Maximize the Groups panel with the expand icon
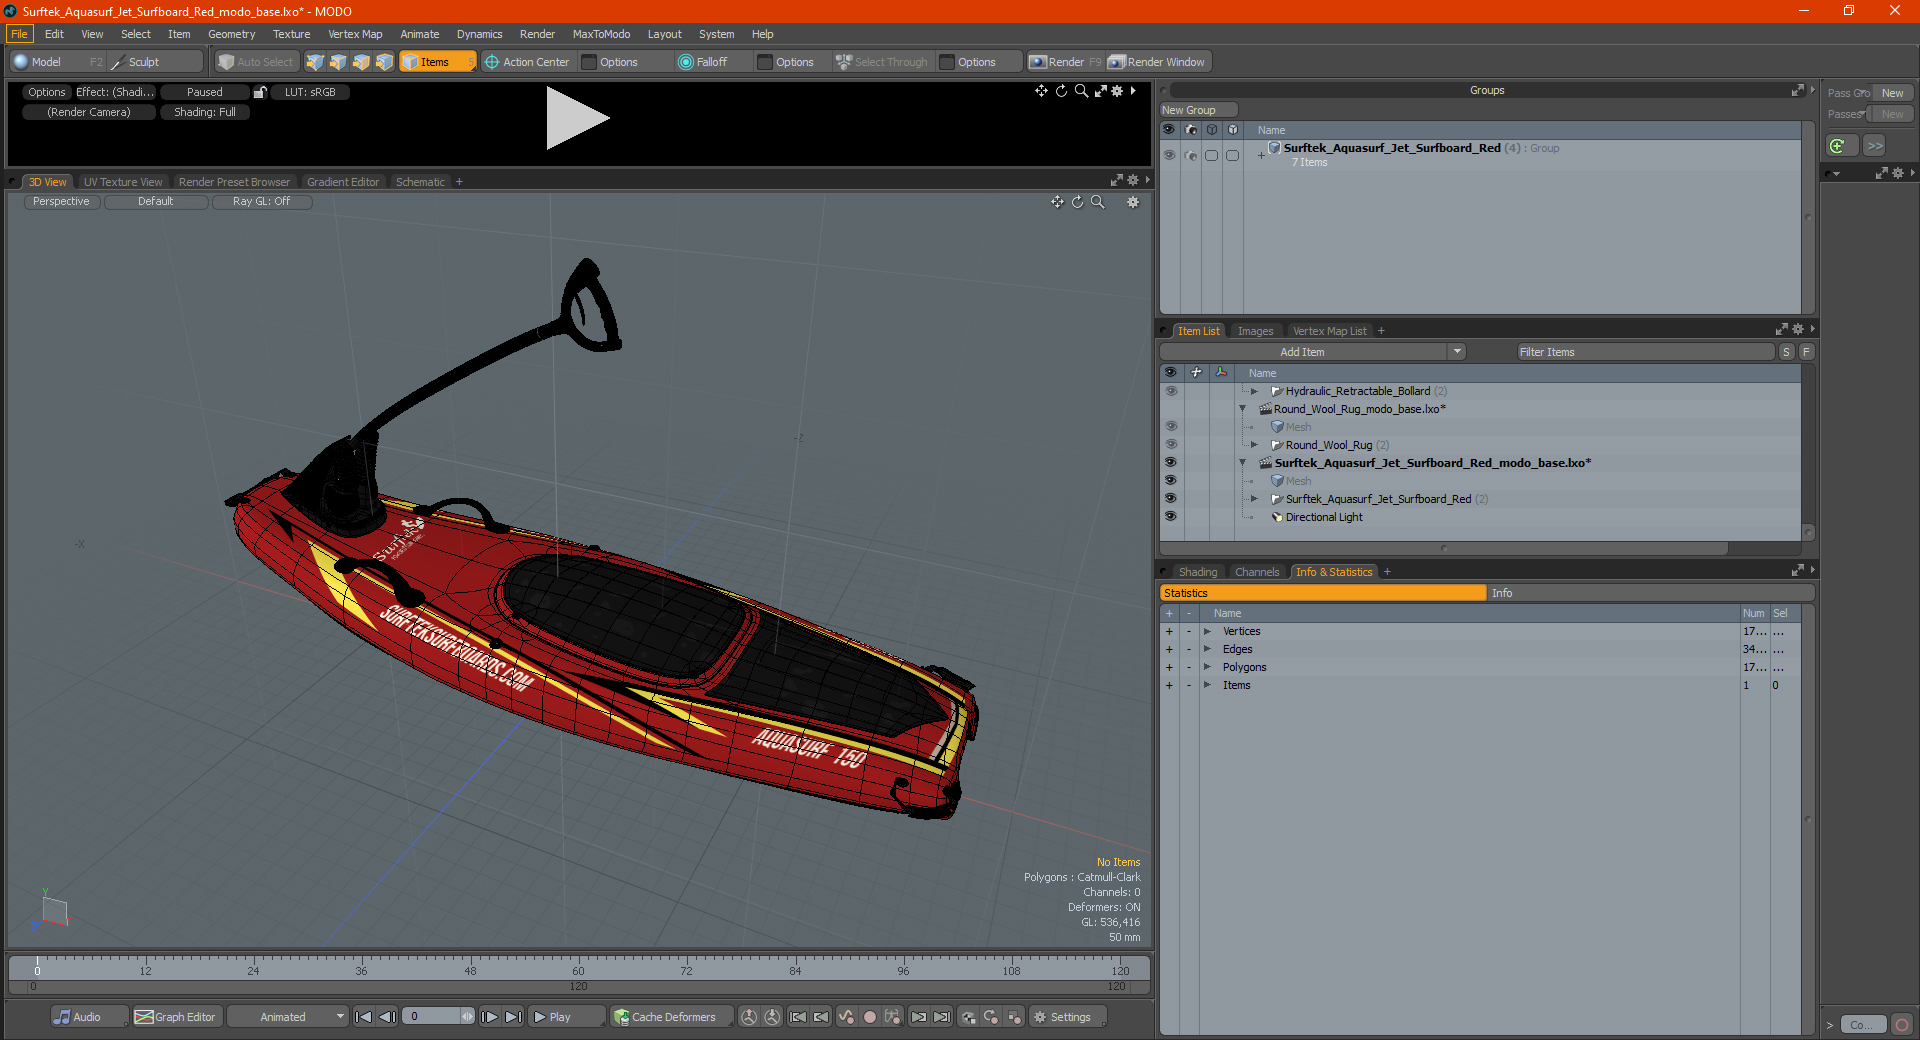This screenshot has width=1920, height=1040. point(1798,90)
